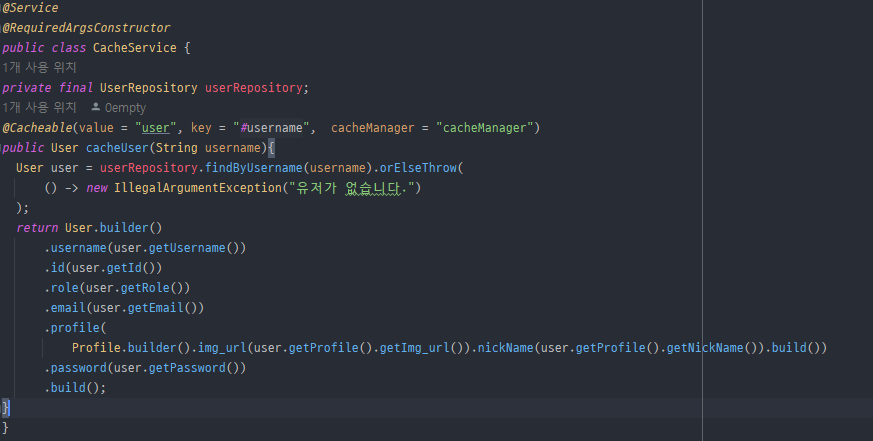The image size is (873, 441).
Task: Click the UserRepository type name
Action: click(149, 88)
